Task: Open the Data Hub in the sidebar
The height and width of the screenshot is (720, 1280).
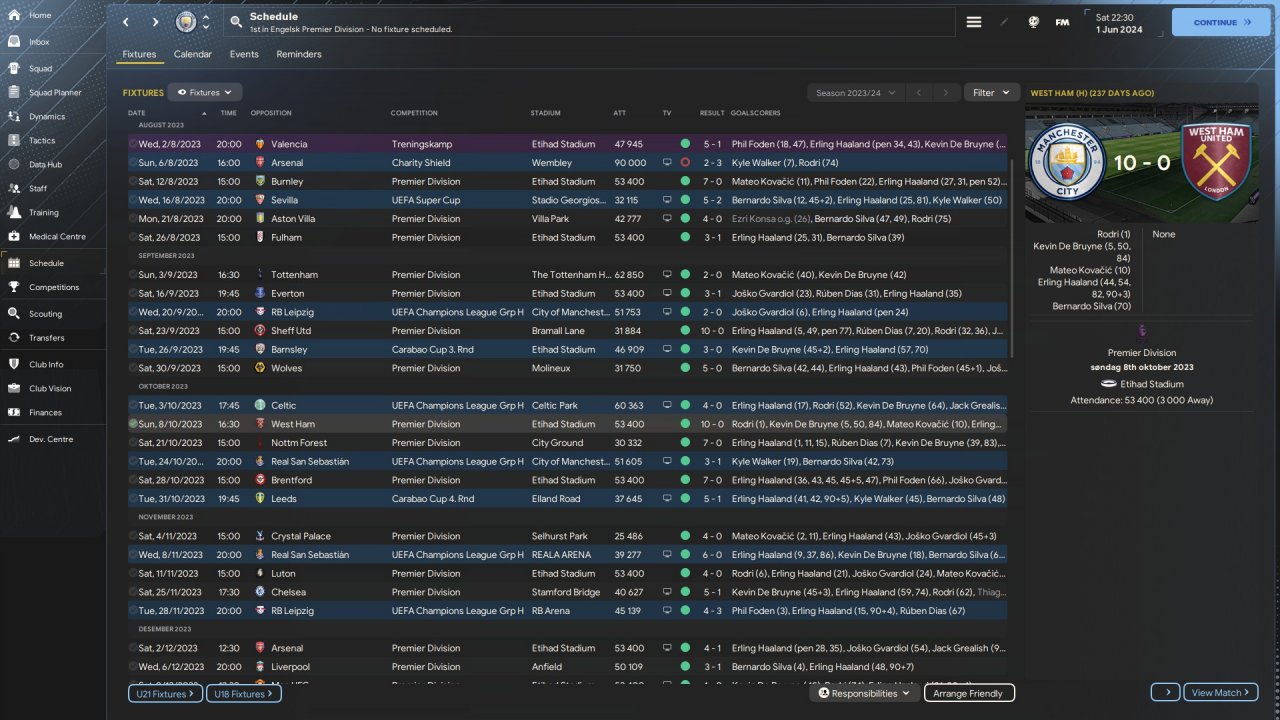Action: [x=45, y=164]
